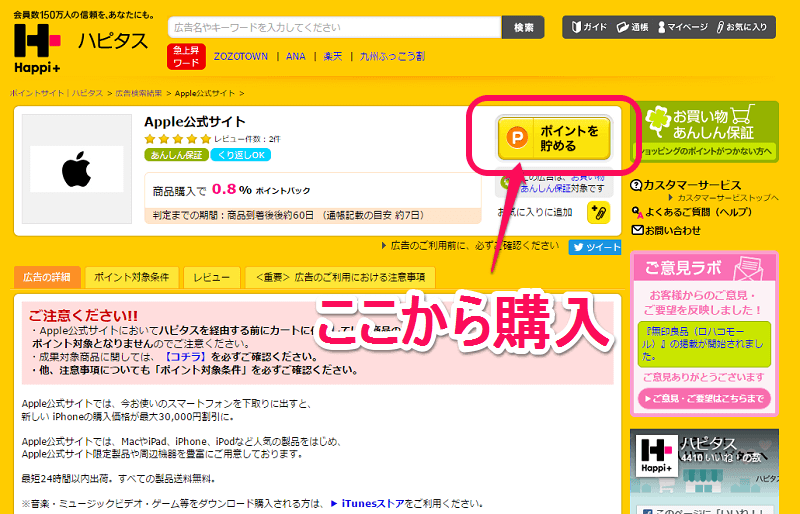Click the star rating for Apple公式サイト
This screenshot has height=514, width=800.
(x=178, y=139)
